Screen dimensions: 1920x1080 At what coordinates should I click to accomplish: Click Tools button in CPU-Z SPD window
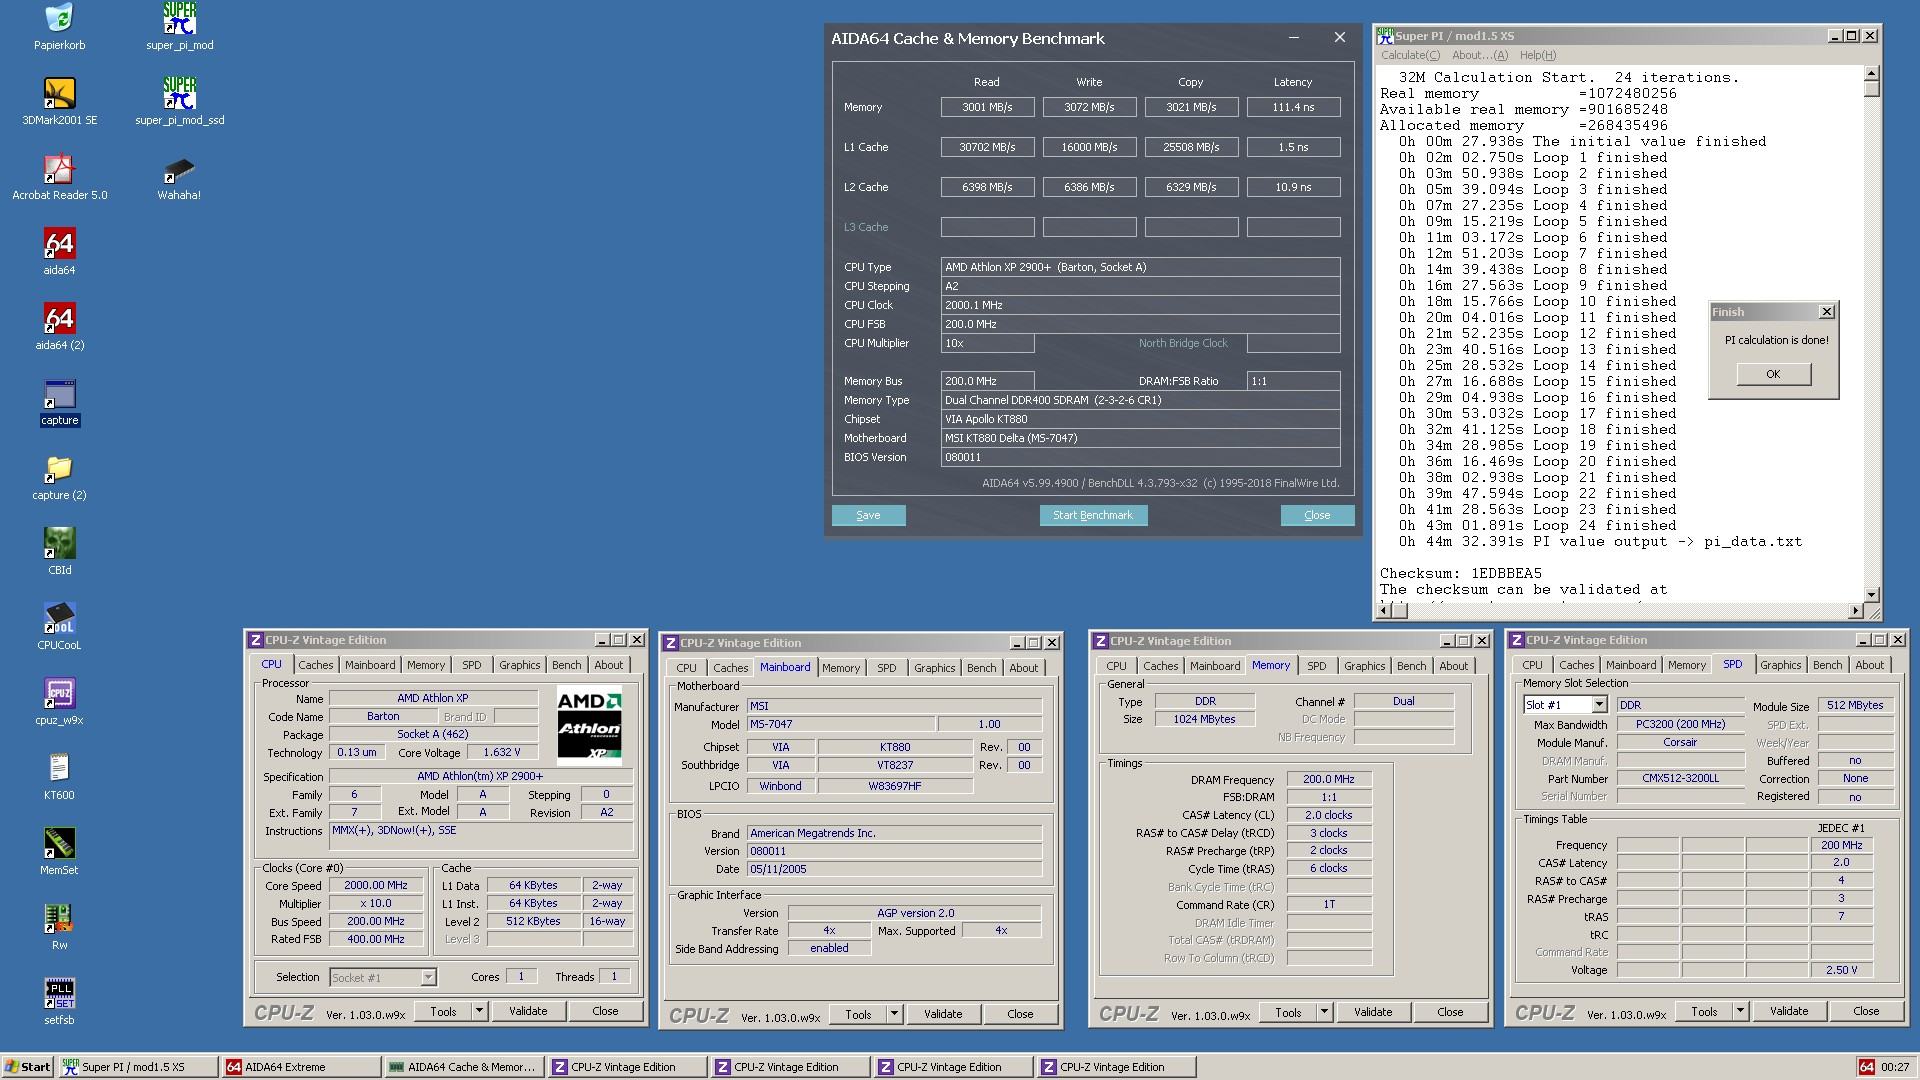1704,1011
